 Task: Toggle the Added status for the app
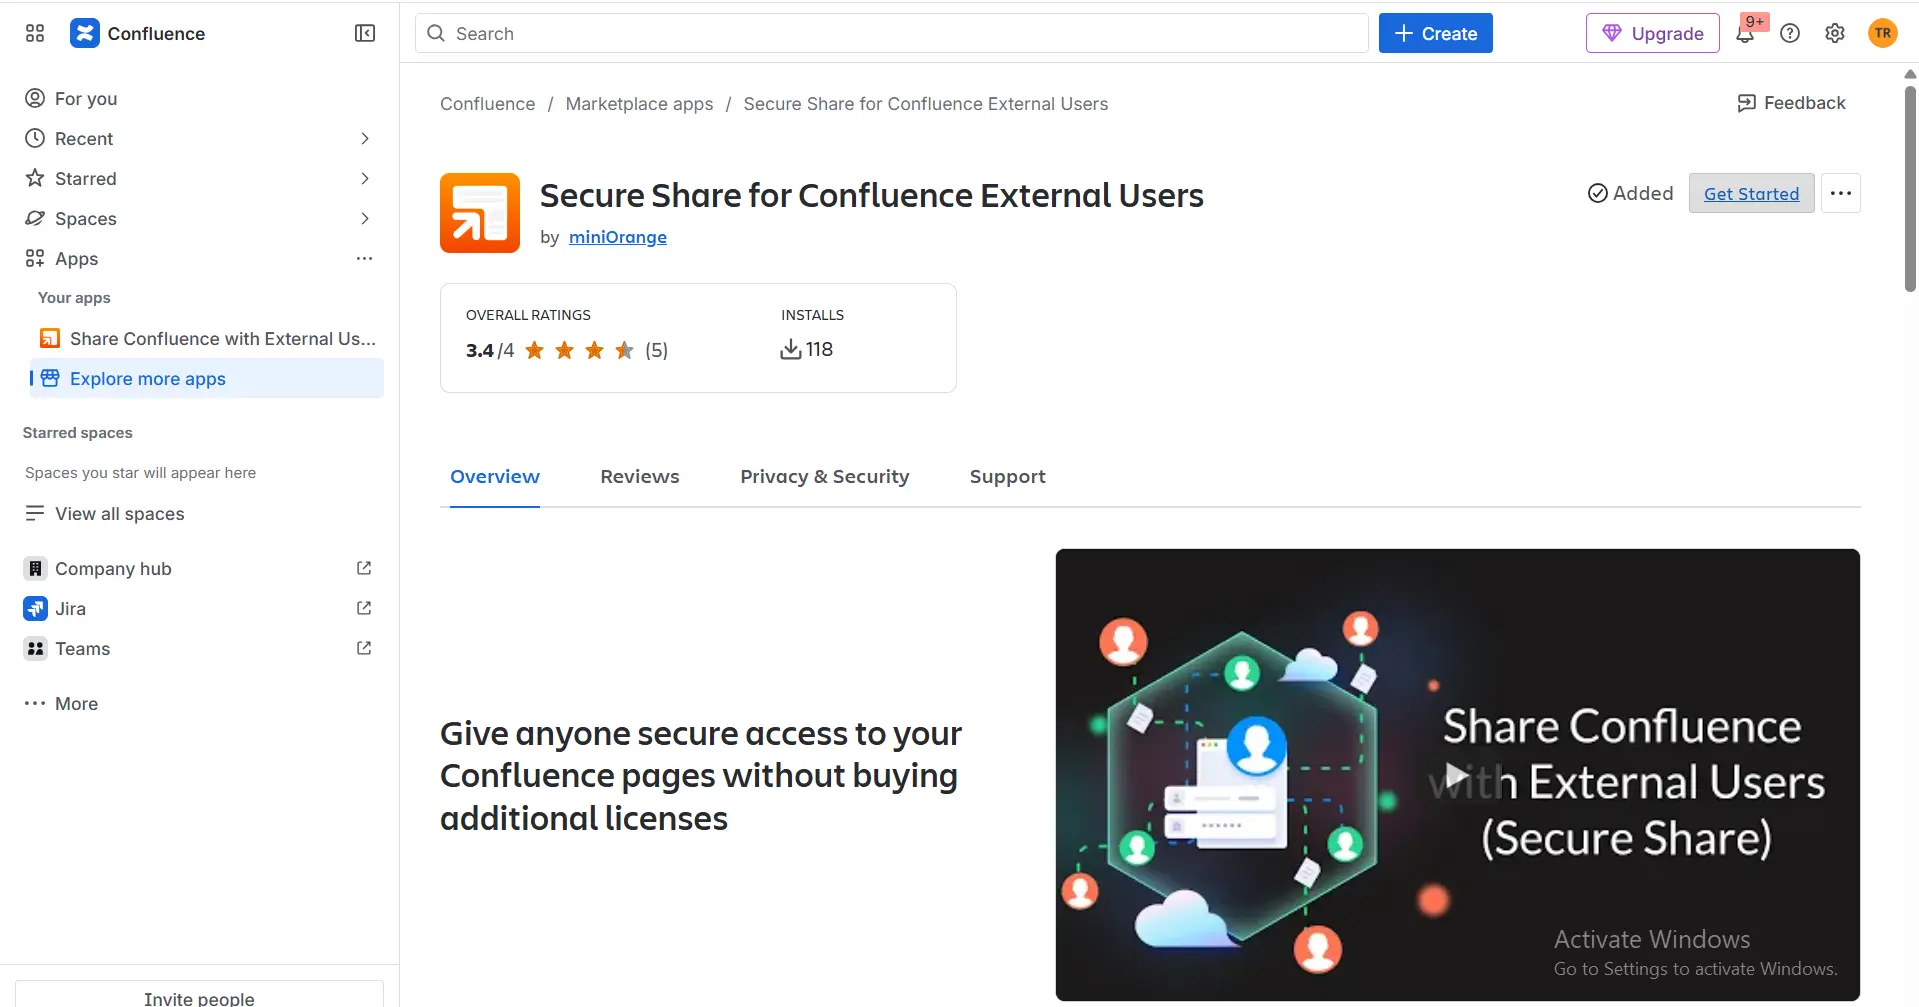1629,192
